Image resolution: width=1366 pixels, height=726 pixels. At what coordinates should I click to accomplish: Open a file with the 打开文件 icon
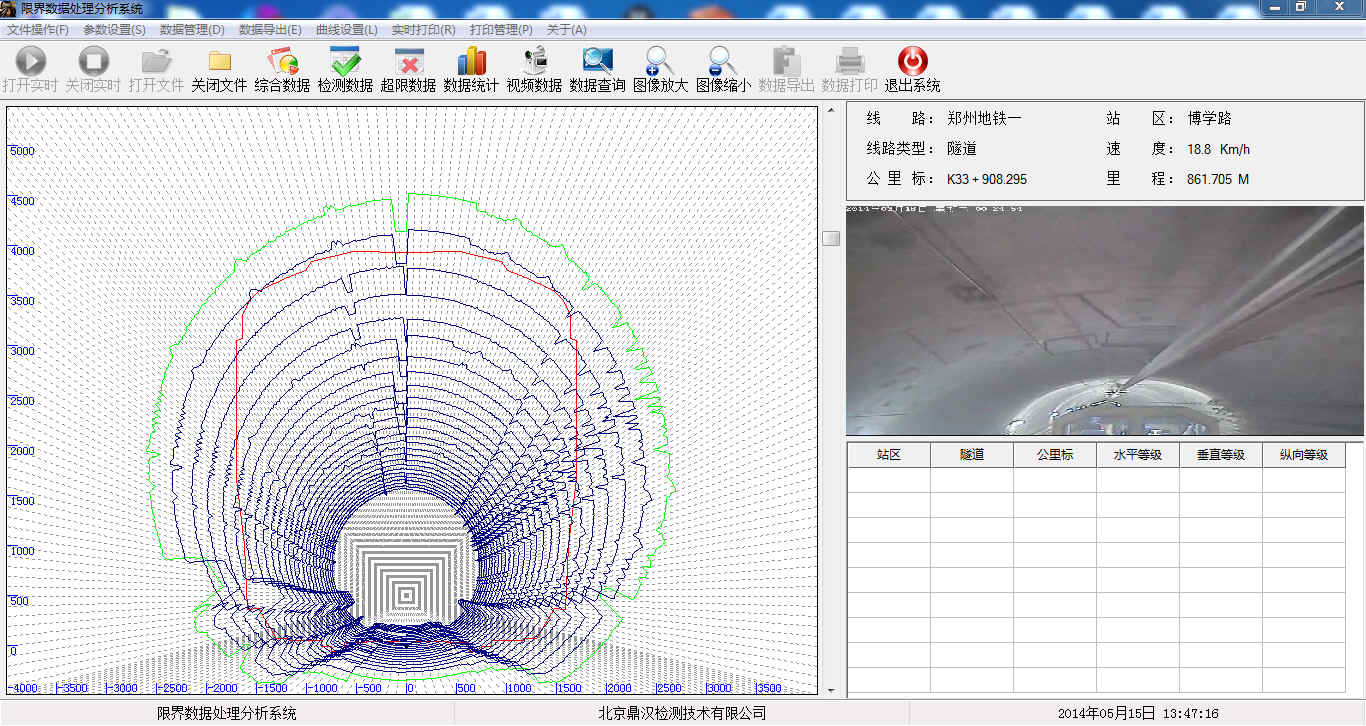156,61
